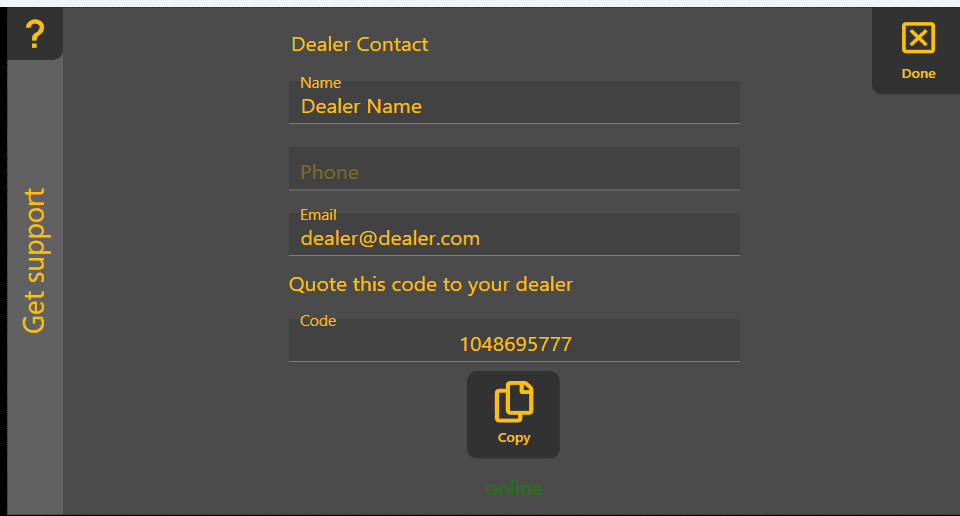Image resolution: width=960 pixels, height=516 pixels.
Task: Copy the code with the overlapping pages icon
Action: pyautogui.click(x=514, y=402)
